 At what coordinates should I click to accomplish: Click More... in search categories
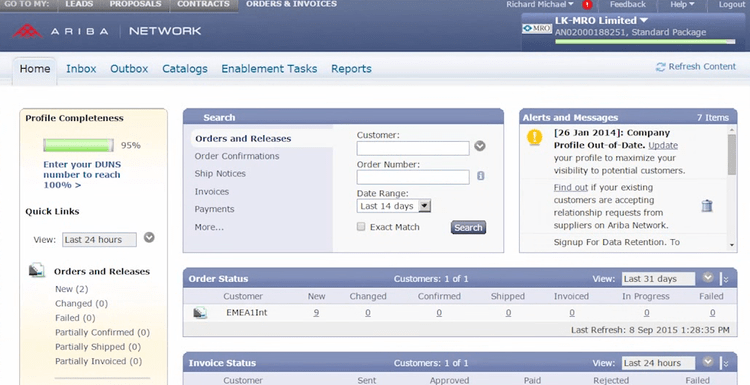(x=209, y=227)
